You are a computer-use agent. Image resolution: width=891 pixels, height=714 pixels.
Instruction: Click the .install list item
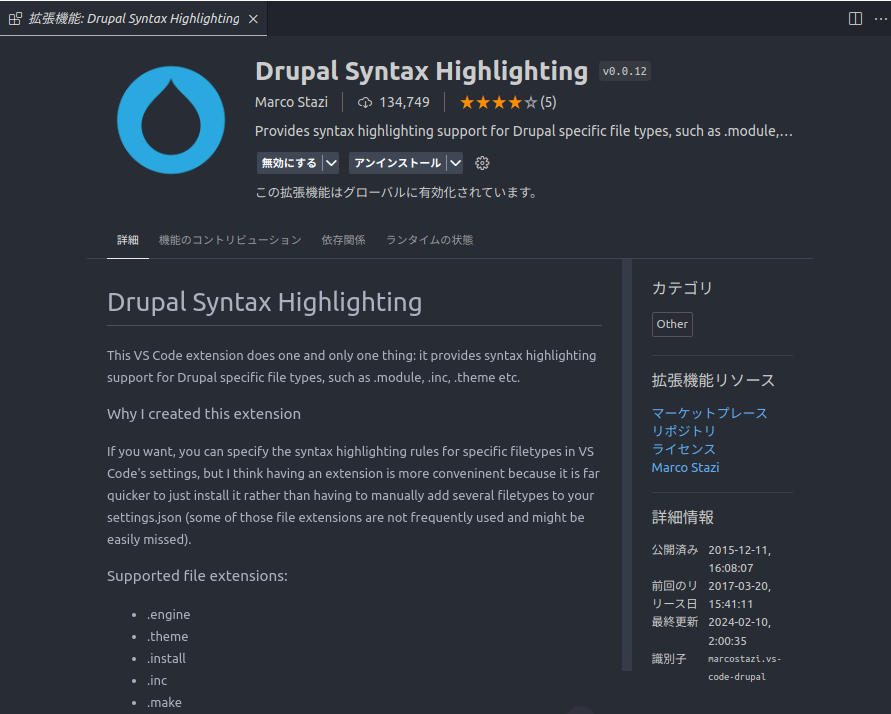[166, 658]
